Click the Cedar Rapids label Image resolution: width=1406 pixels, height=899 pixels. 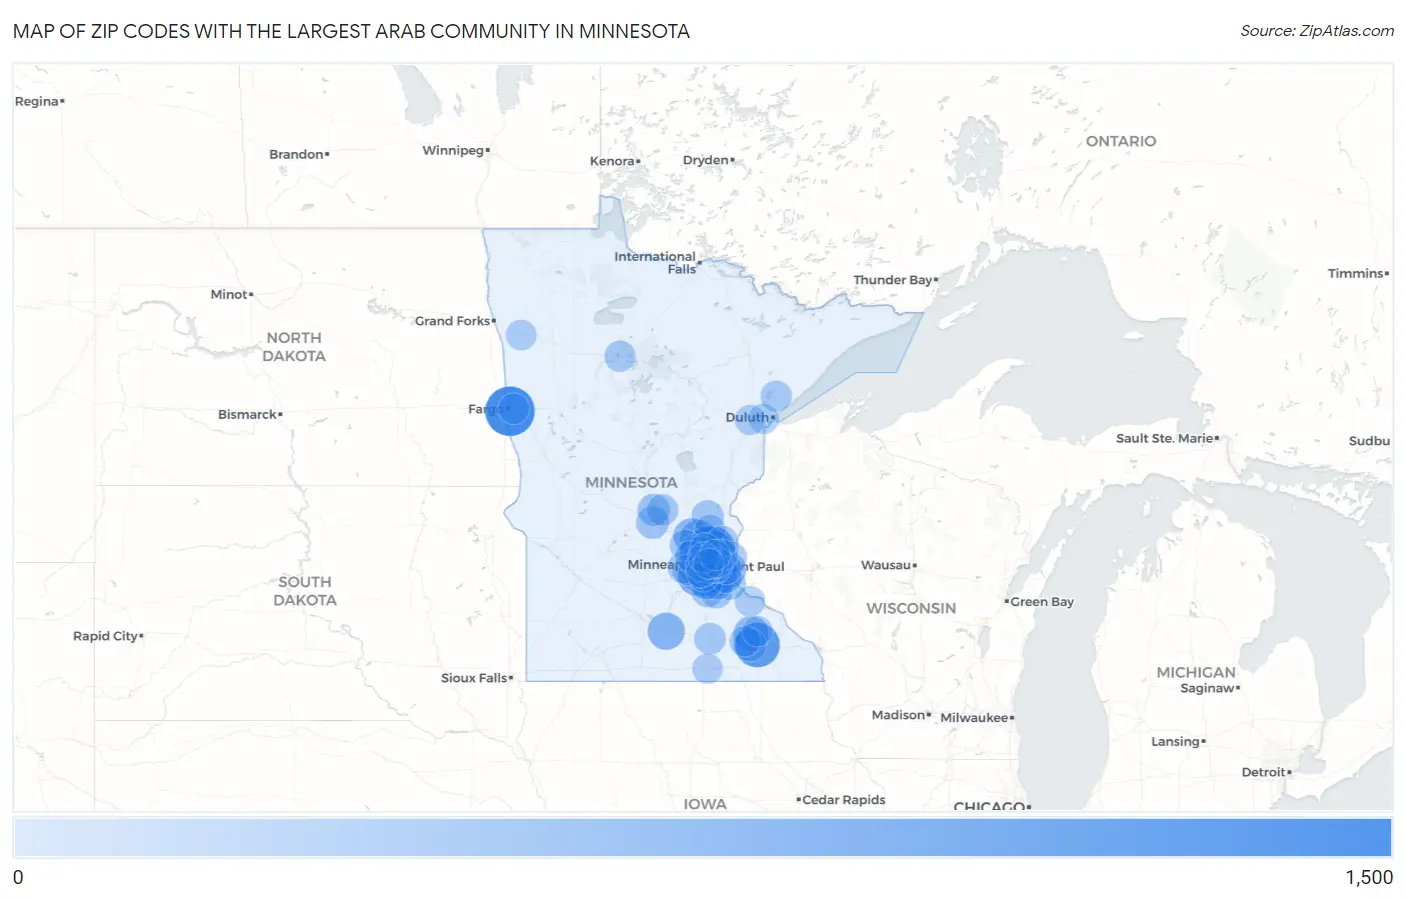[841, 800]
